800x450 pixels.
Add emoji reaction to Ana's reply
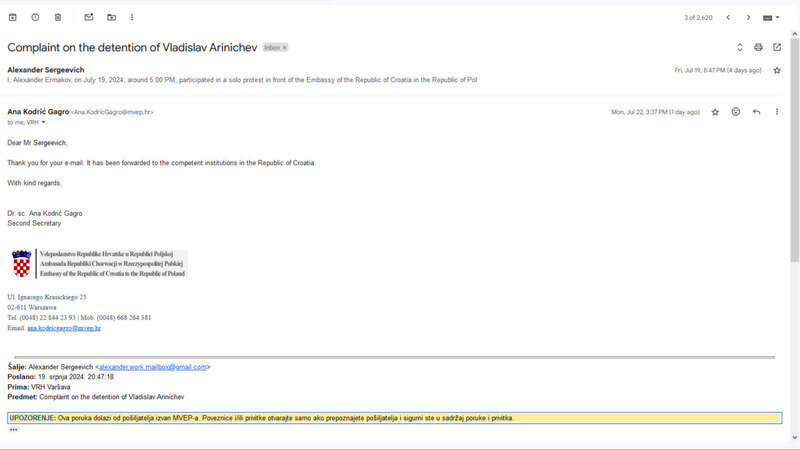(x=736, y=112)
